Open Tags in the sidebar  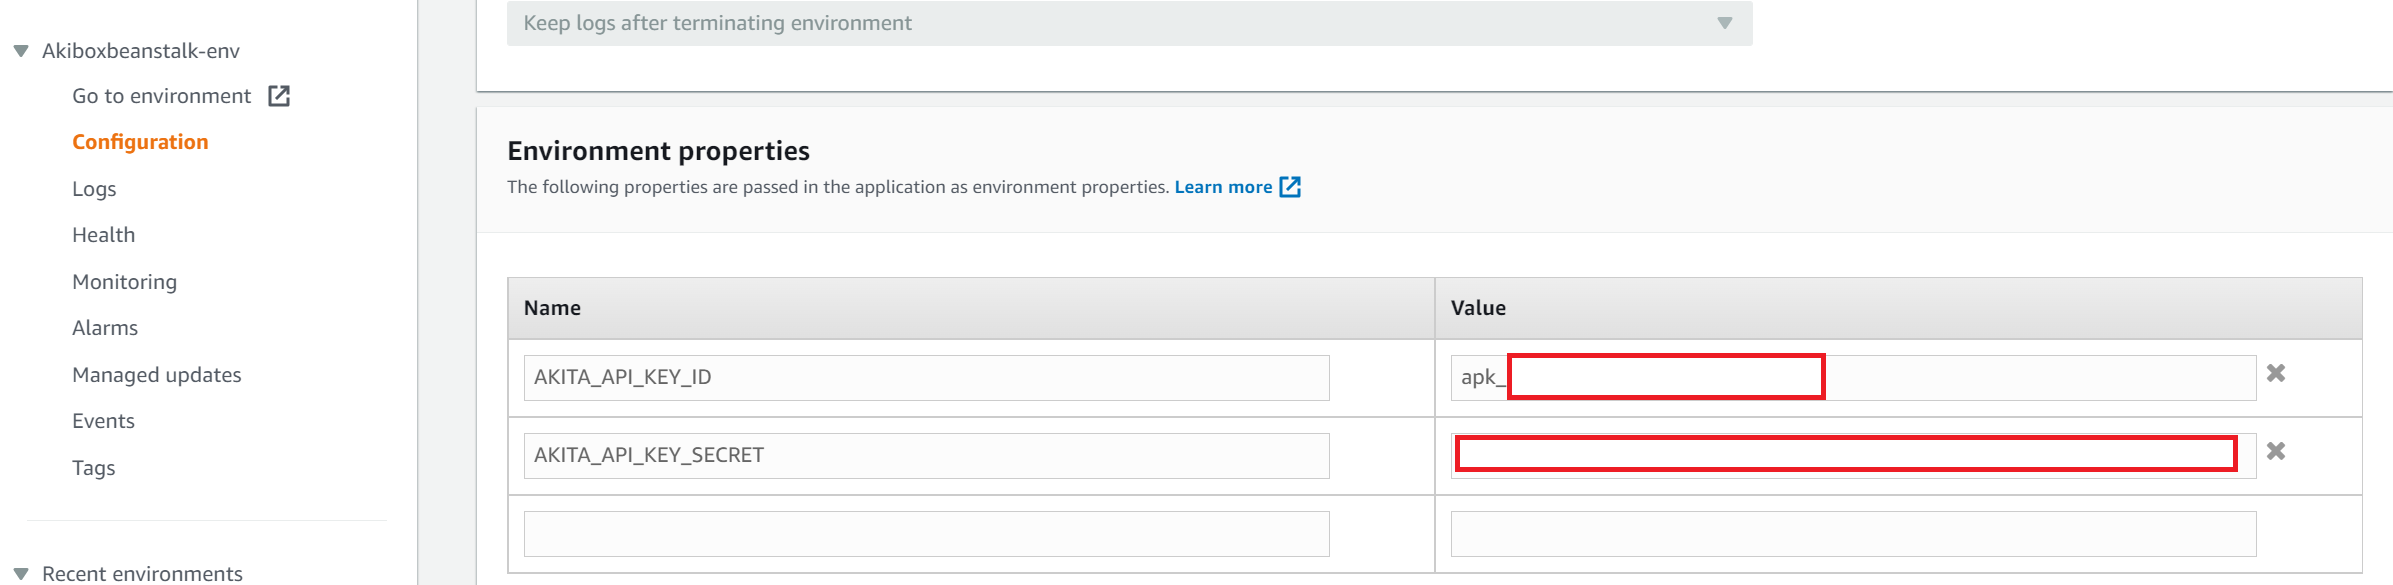click(x=93, y=468)
